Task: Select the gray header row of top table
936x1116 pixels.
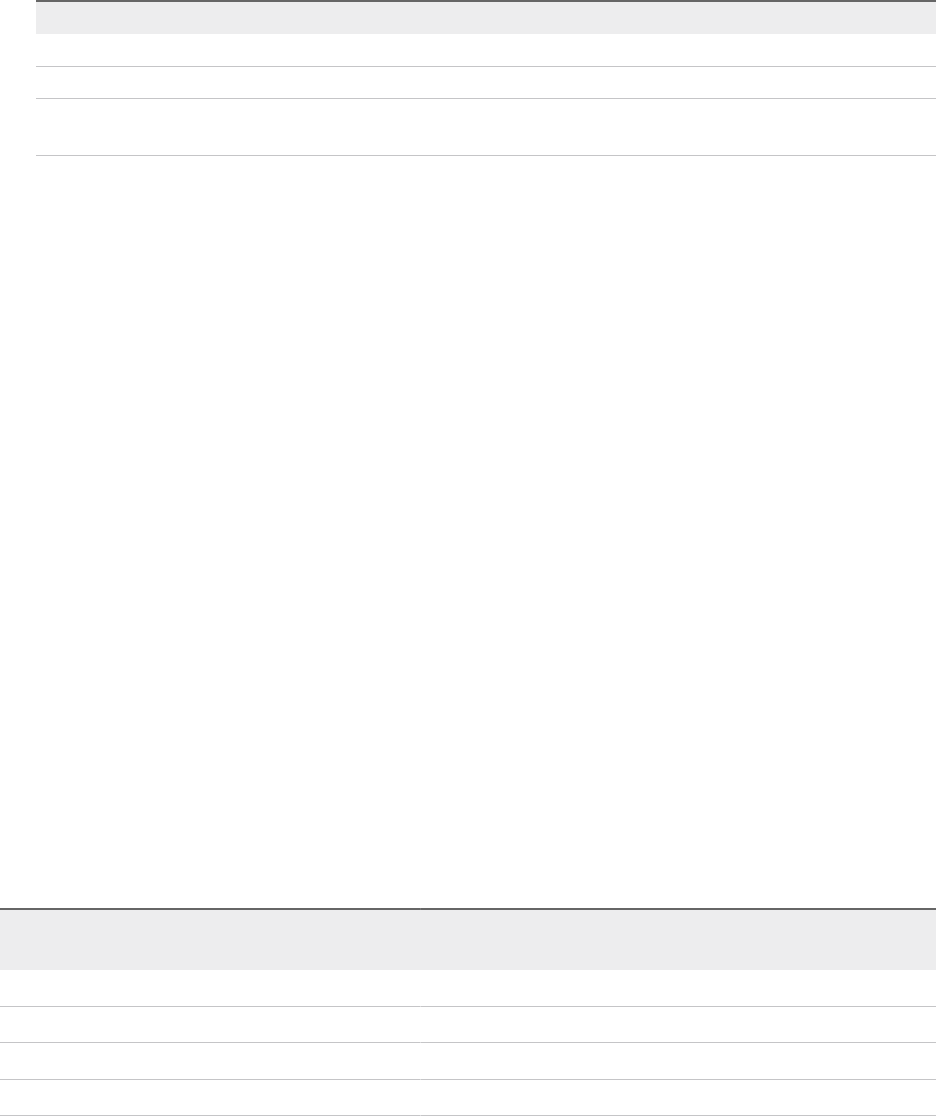Action: click(485, 18)
